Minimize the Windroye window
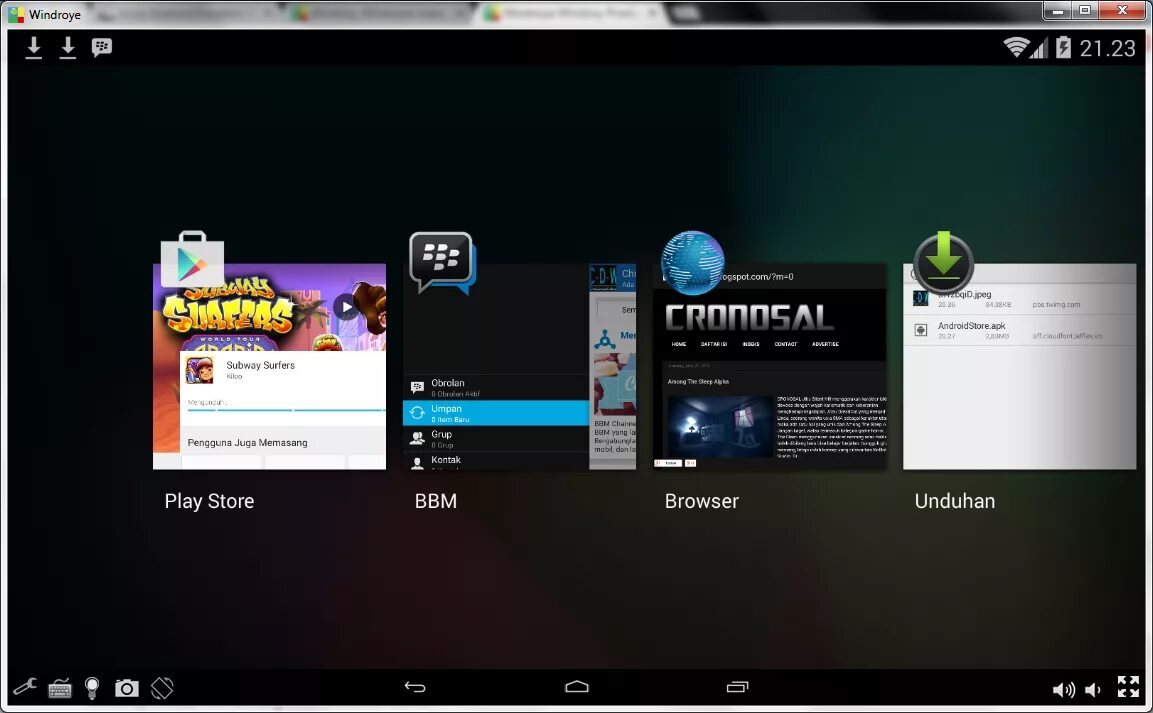Screen dimensions: 1153x713 1057,10
